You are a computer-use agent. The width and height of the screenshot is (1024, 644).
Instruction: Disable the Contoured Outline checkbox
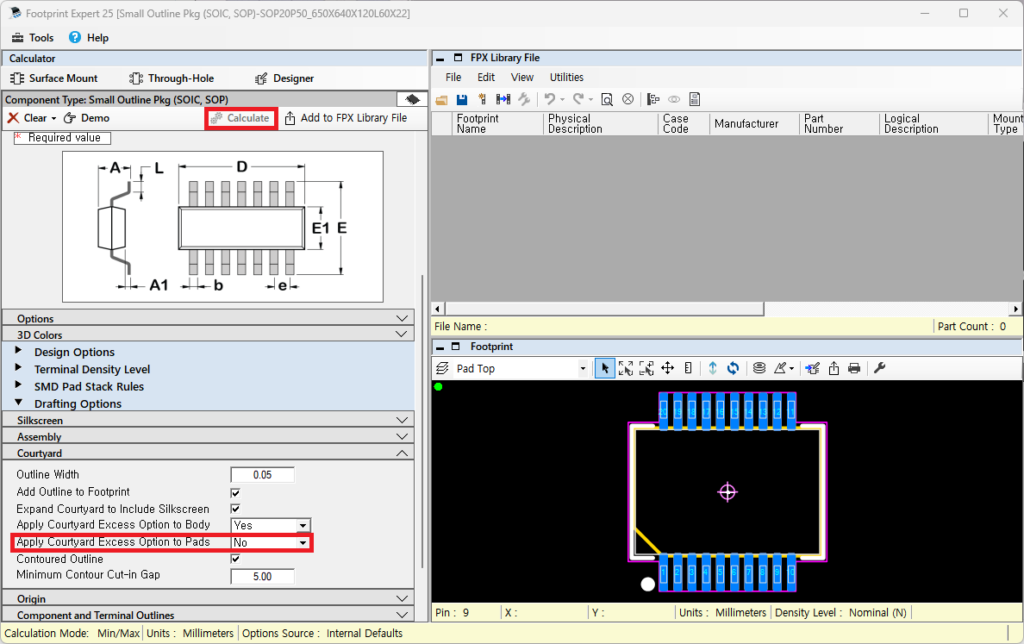[235, 559]
